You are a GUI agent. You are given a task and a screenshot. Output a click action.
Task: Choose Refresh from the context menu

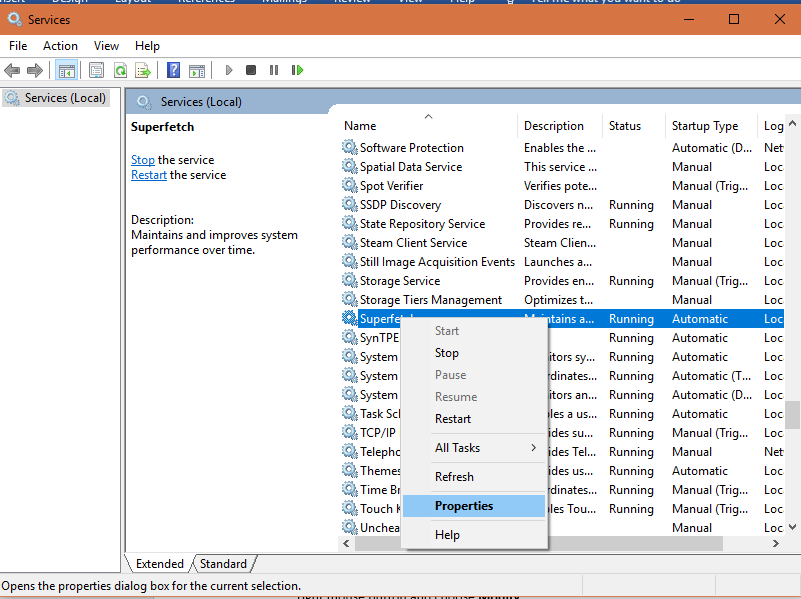click(x=474, y=477)
